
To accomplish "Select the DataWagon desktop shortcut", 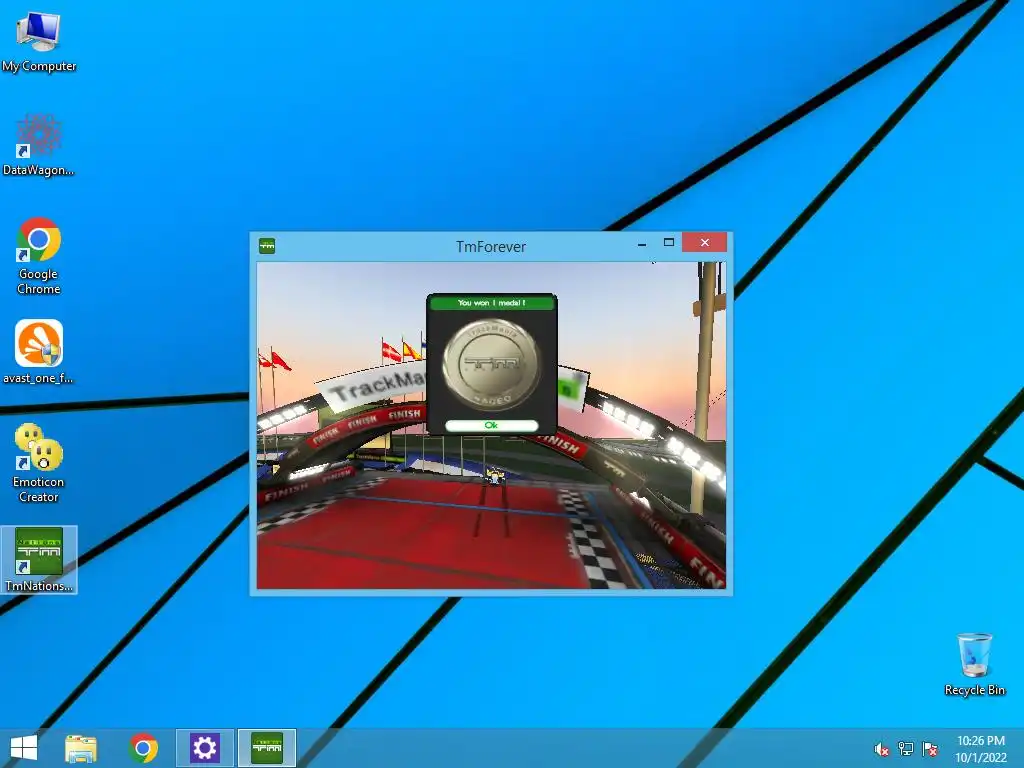I will point(39,145).
